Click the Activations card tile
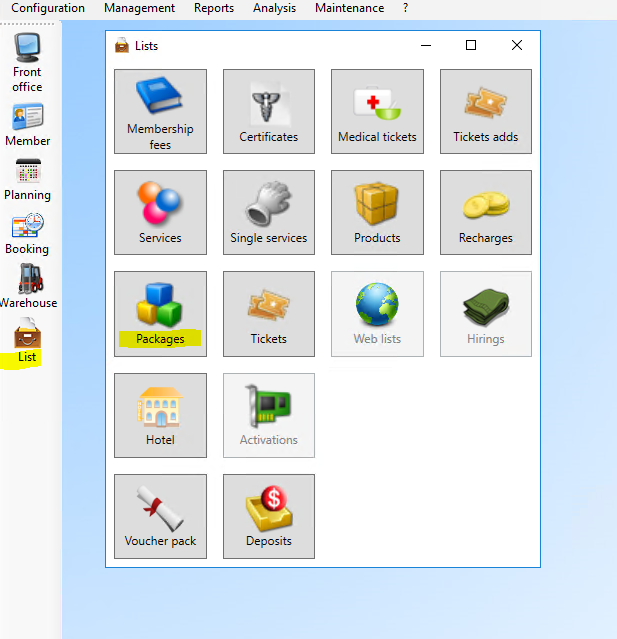 (269, 415)
